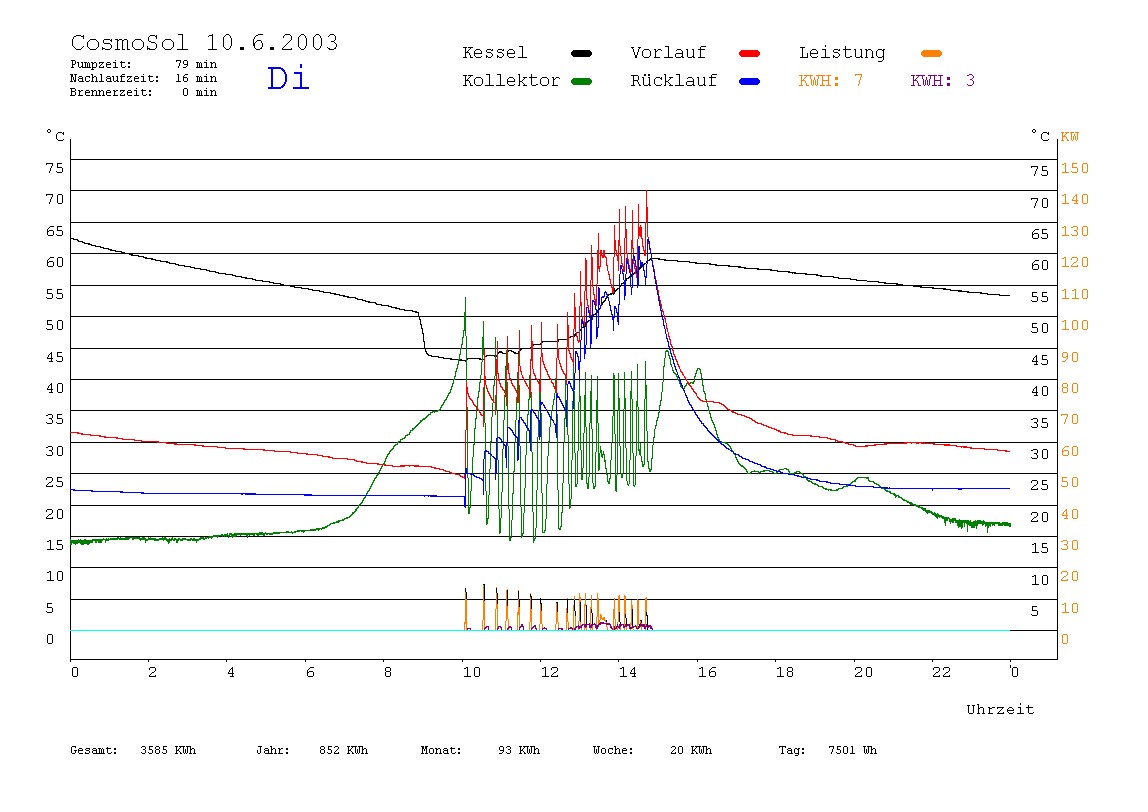Click the 'Kessel' legend label

[x=494, y=53]
